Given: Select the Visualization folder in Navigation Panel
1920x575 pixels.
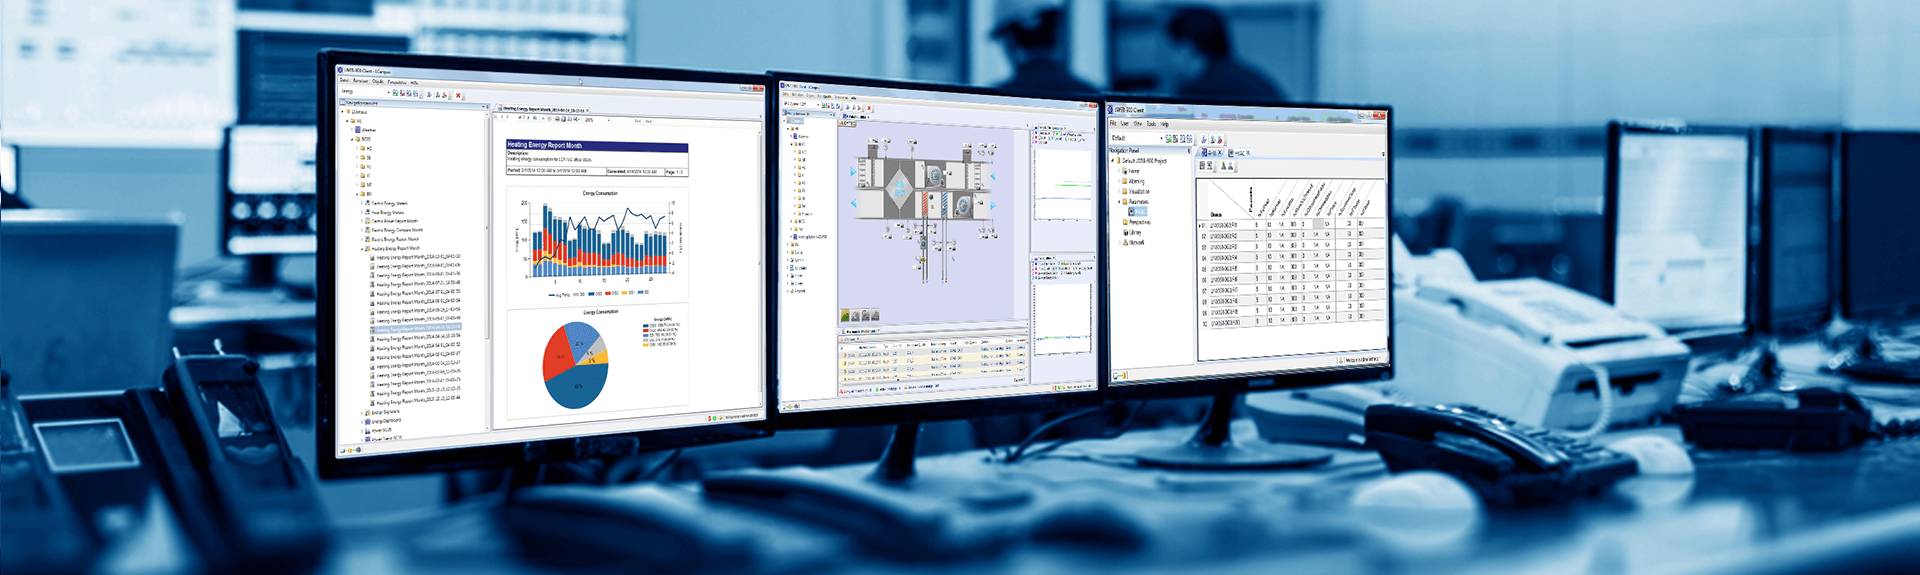Looking at the screenshot, I should pos(1138,191).
